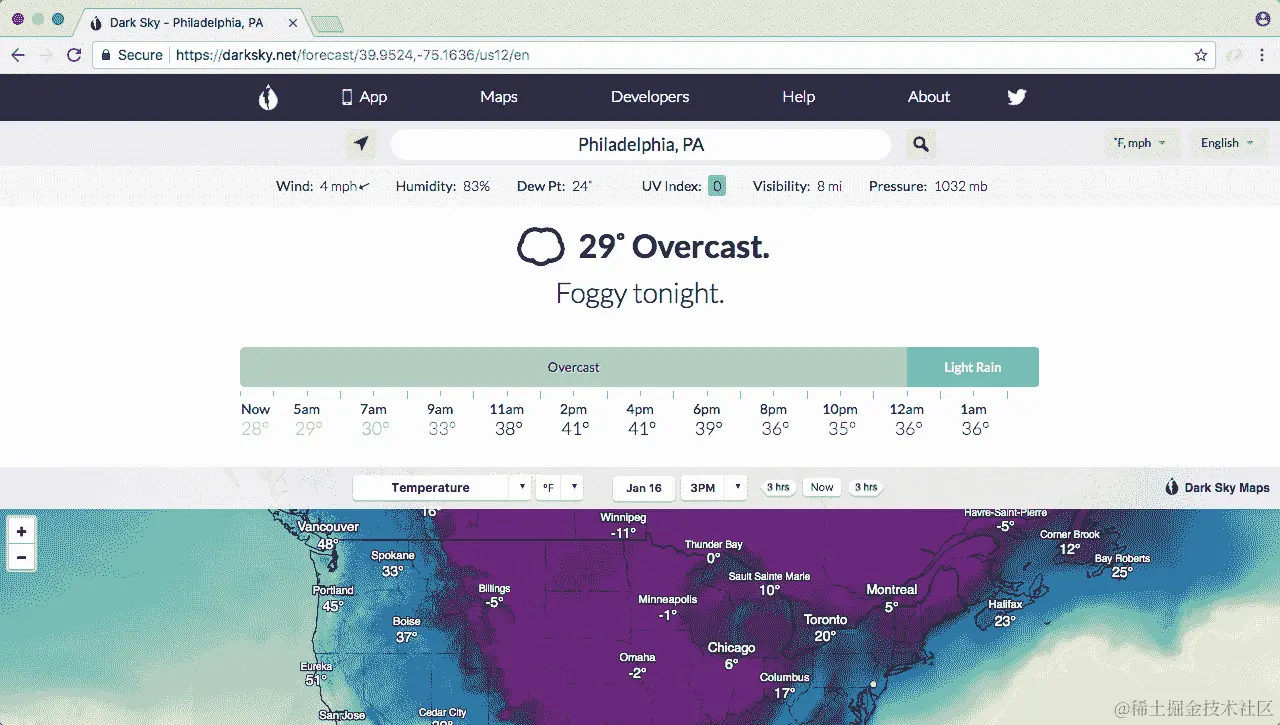Click the Light Rain timeline segment
Viewport: 1280px width, 725px height.
[973, 367]
